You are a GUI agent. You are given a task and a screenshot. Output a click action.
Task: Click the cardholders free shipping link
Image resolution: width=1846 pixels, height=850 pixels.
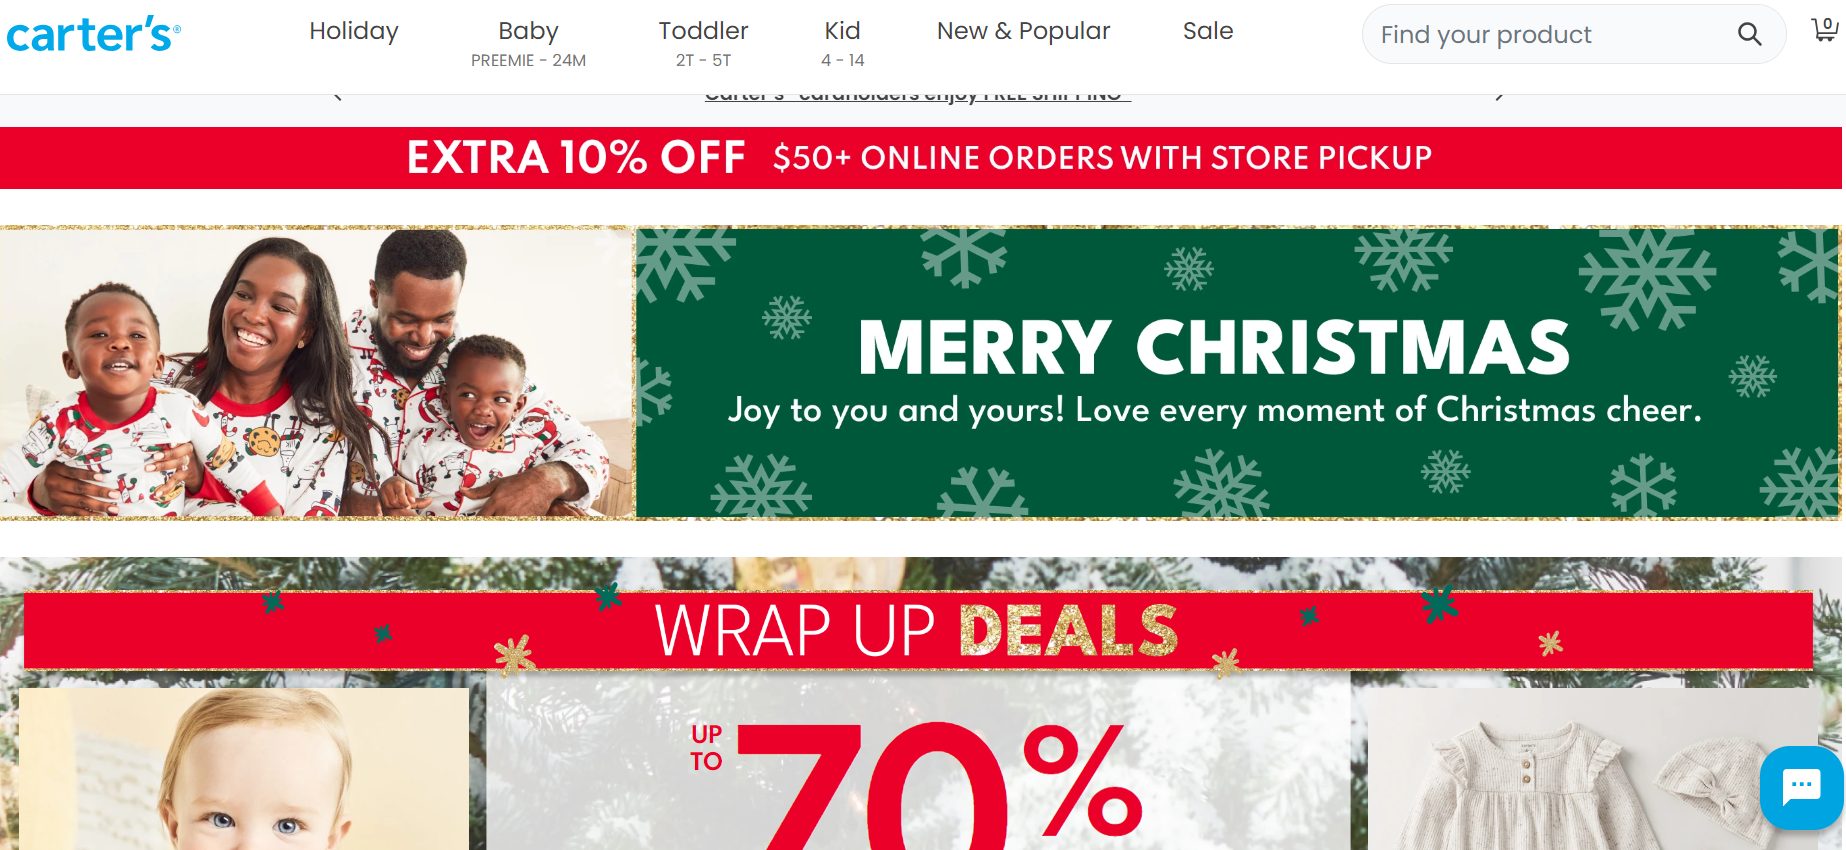918,98
